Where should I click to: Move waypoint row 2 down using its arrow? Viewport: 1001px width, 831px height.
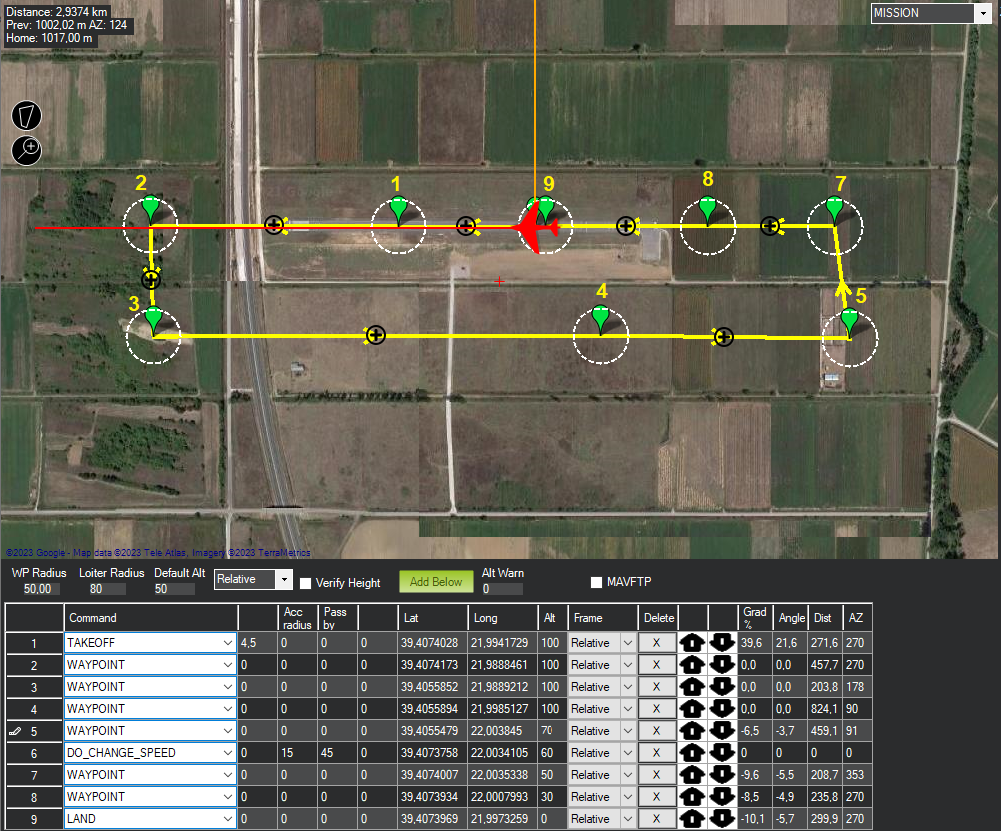coord(722,664)
